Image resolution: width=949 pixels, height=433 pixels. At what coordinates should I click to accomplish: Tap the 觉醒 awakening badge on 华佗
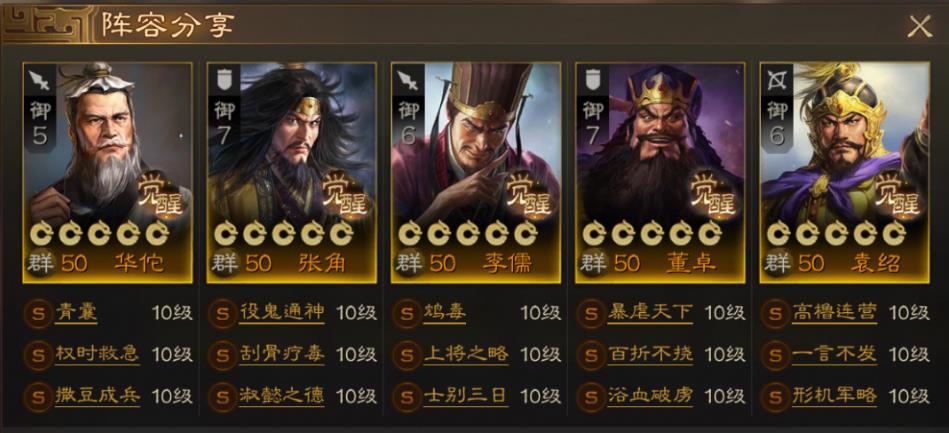click(162, 195)
